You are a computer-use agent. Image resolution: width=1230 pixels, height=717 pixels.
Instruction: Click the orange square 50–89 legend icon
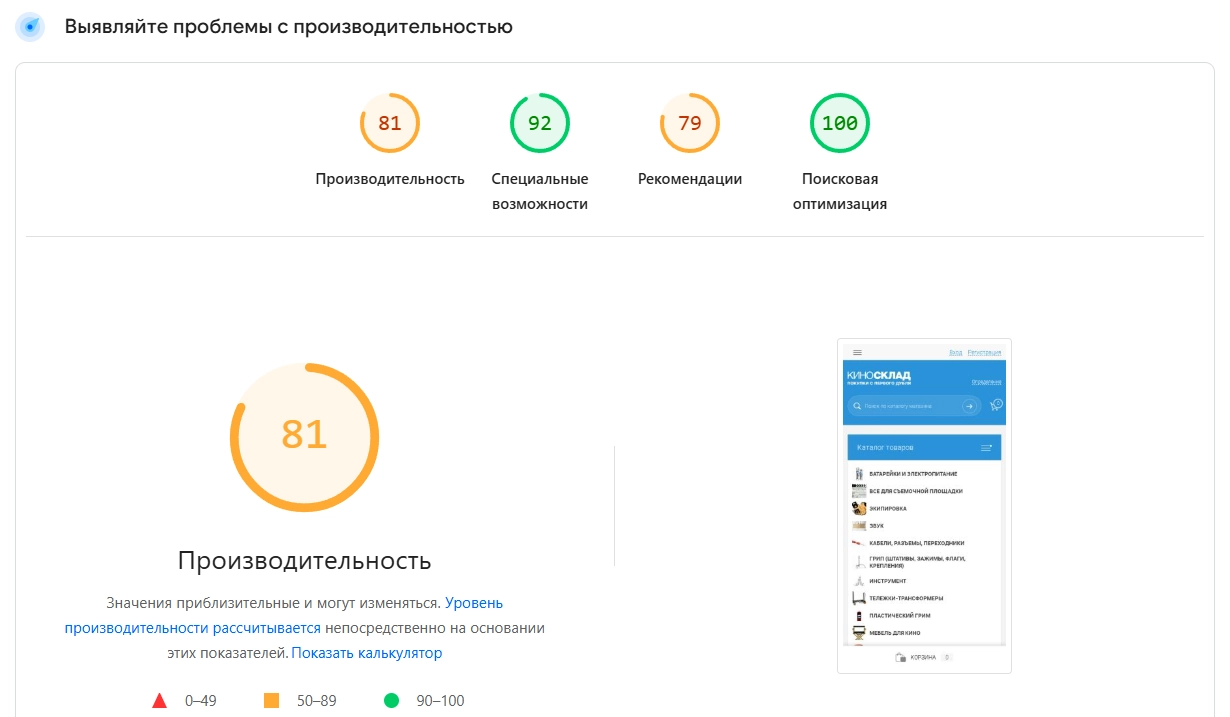point(271,701)
